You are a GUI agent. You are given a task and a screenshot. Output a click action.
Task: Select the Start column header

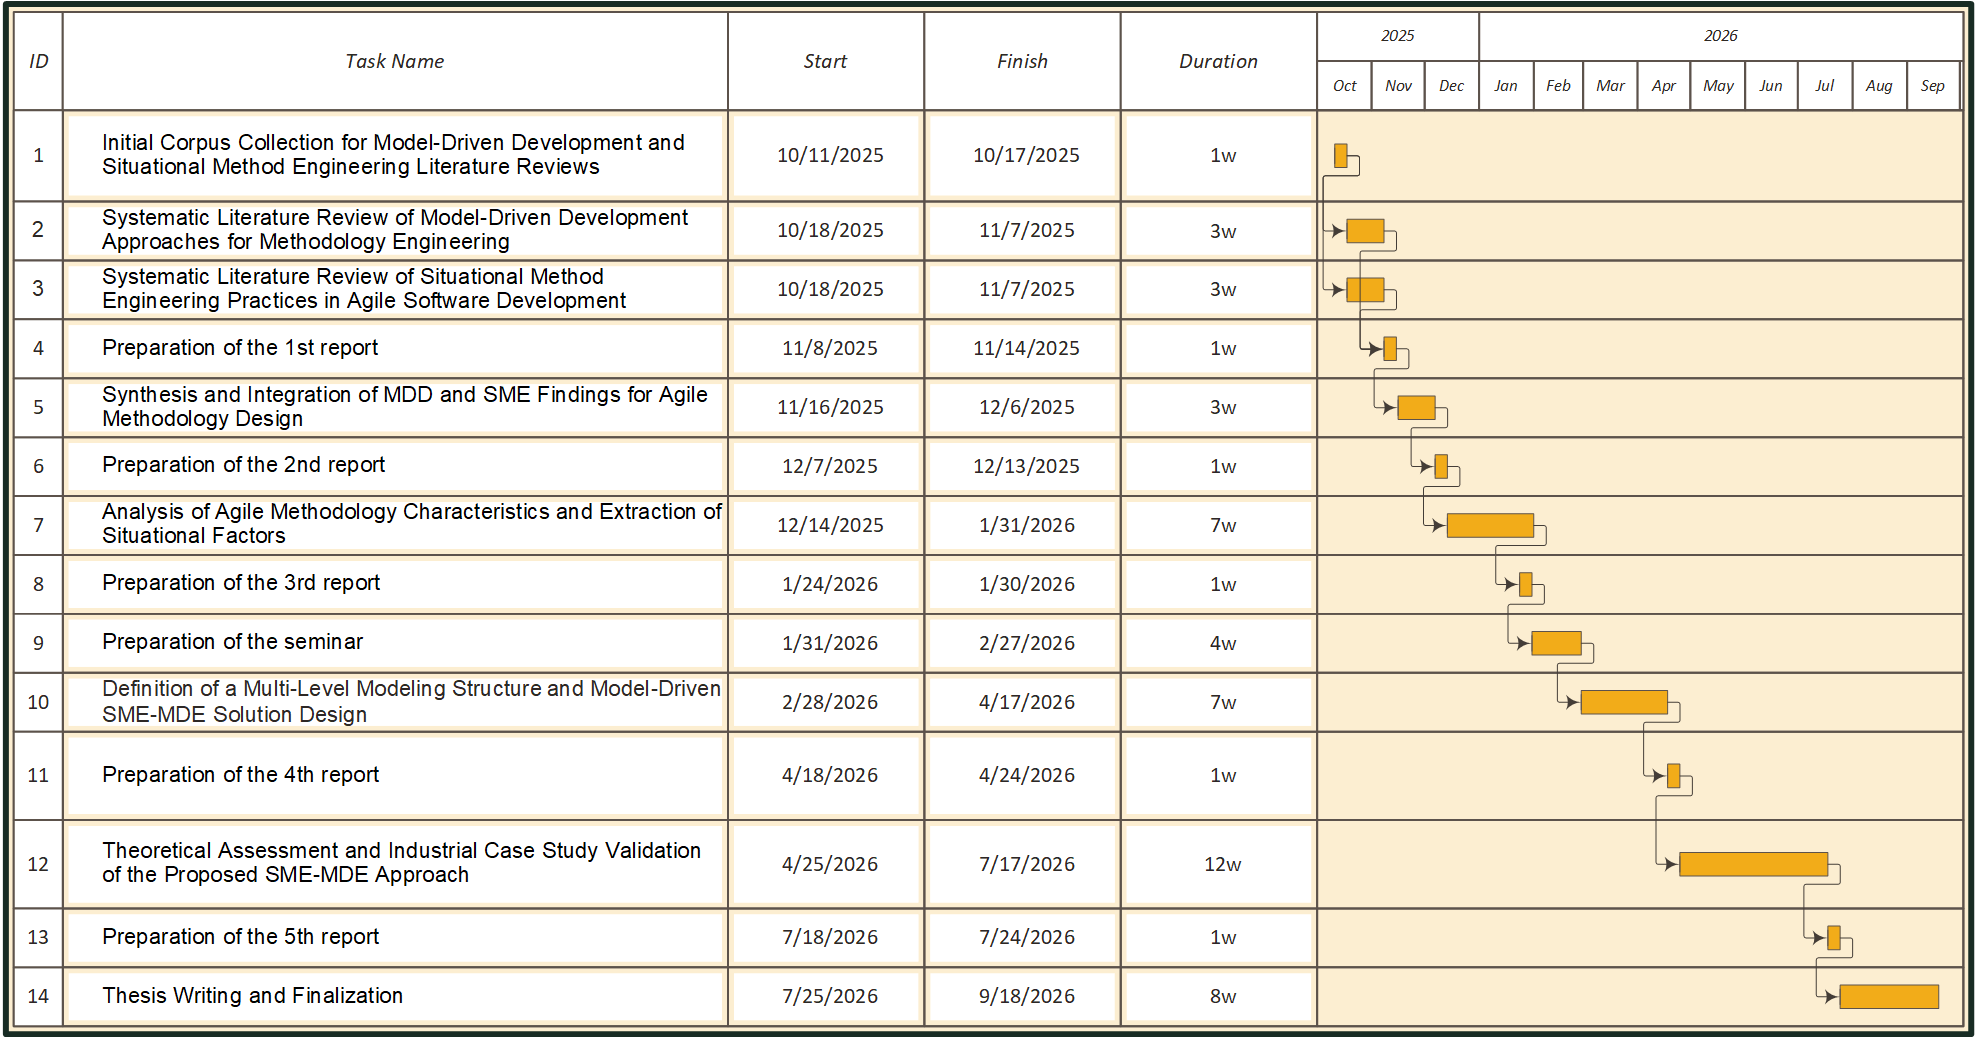(x=825, y=61)
